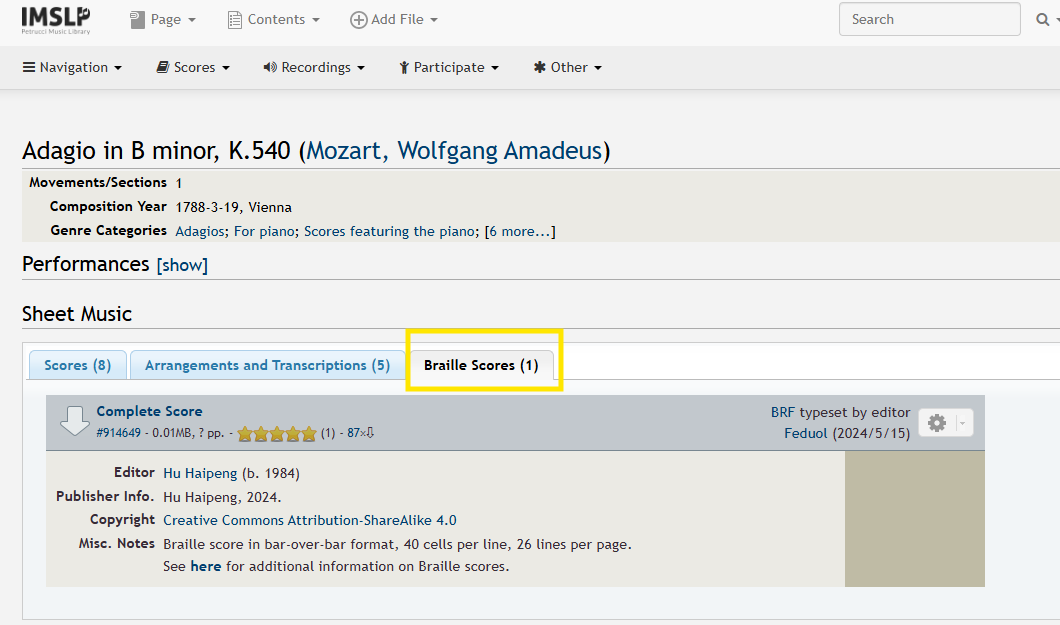Switch to the Scores (8) tab
The width and height of the screenshot is (1060, 625).
pos(78,366)
